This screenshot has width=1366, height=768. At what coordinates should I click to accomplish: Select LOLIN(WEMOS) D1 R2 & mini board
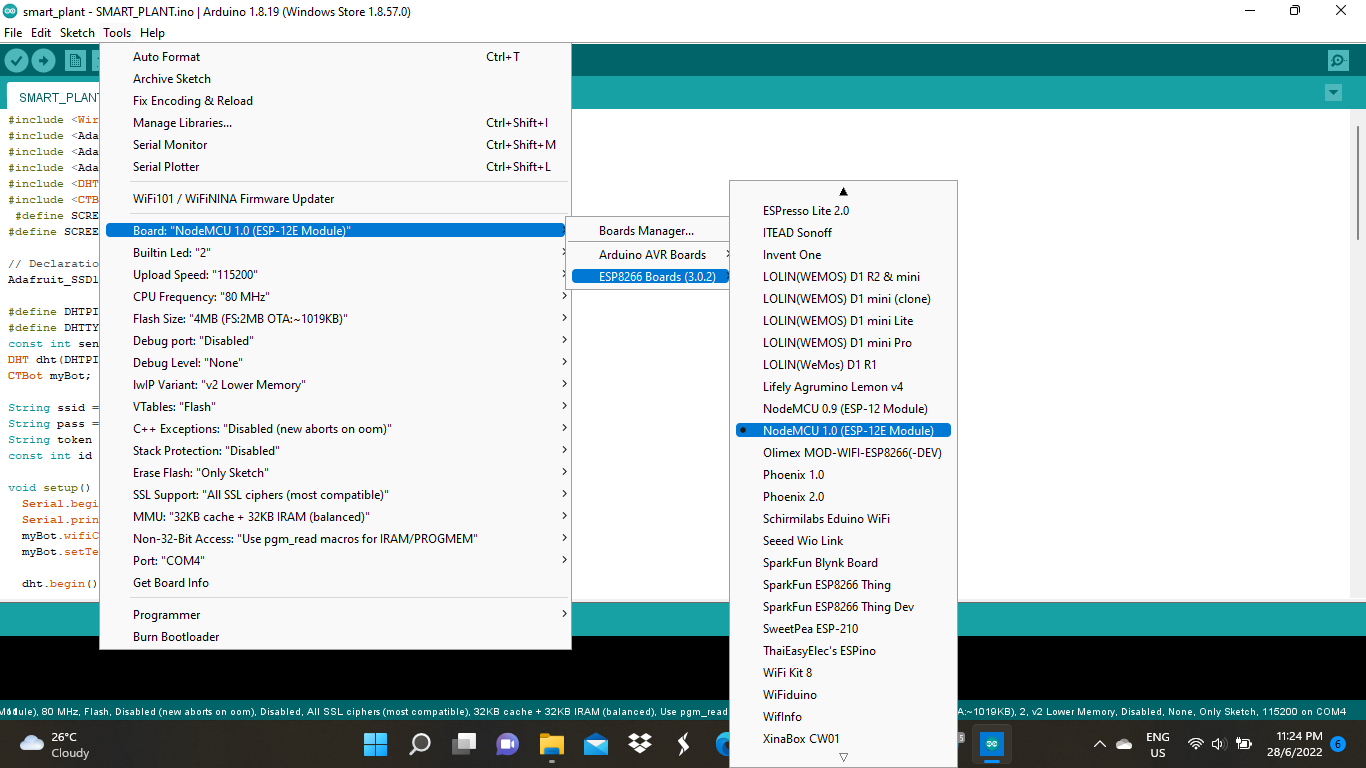pyautogui.click(x=843, y=277)
